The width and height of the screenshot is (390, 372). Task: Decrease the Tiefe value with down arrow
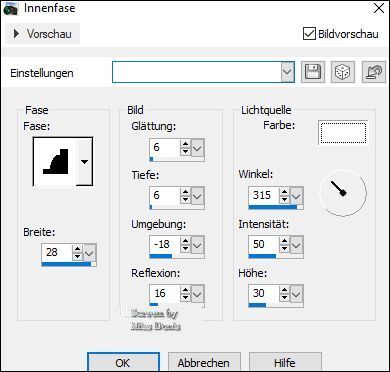(185, 200)
